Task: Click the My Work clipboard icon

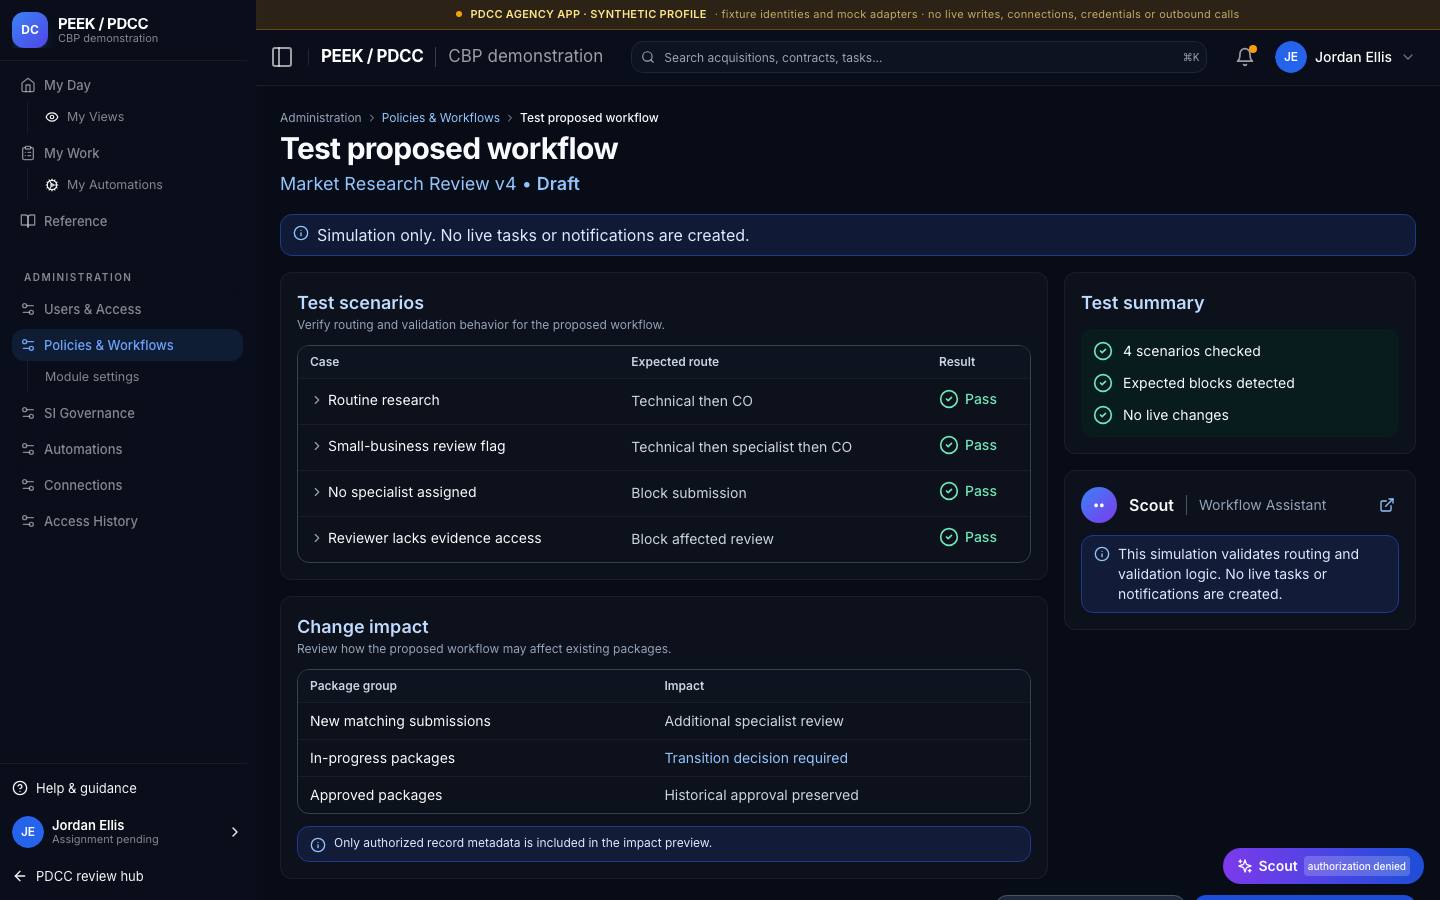Action: click(x=28, y=153)
